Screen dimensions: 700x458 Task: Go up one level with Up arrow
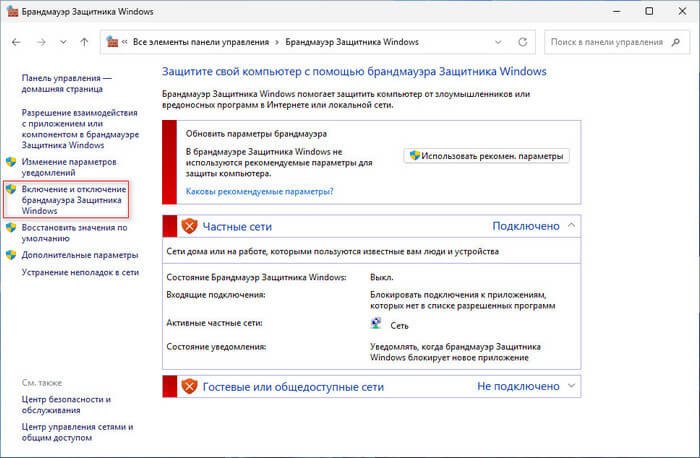point(84,42)
